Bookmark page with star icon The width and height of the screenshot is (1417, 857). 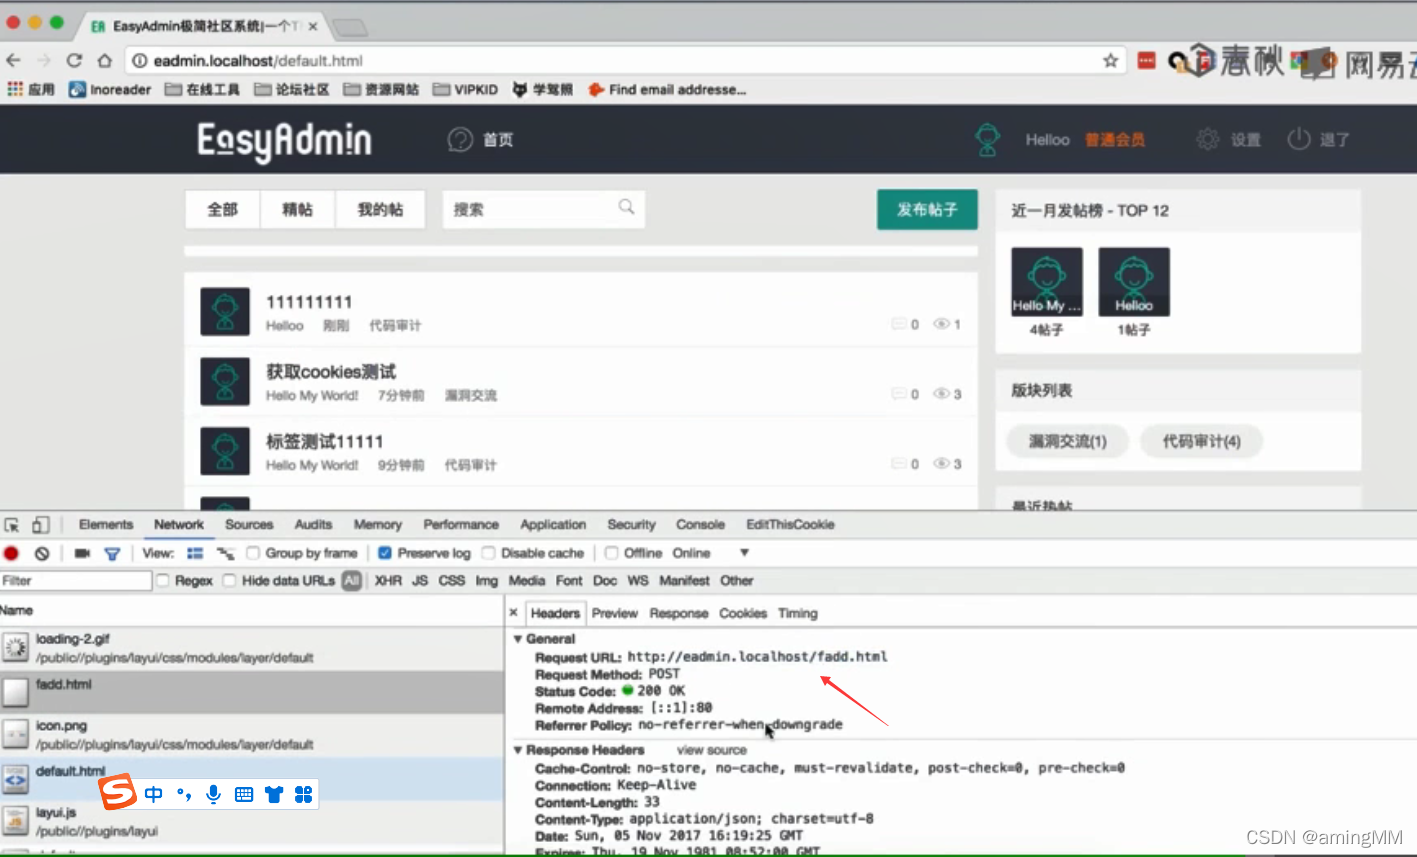1110,60
